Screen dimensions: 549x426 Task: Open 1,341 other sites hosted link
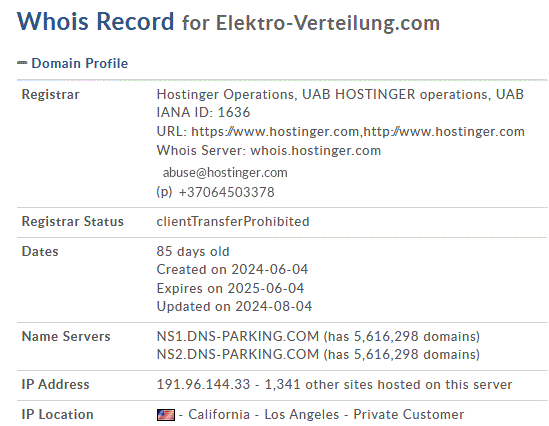[x=388, y=384]
